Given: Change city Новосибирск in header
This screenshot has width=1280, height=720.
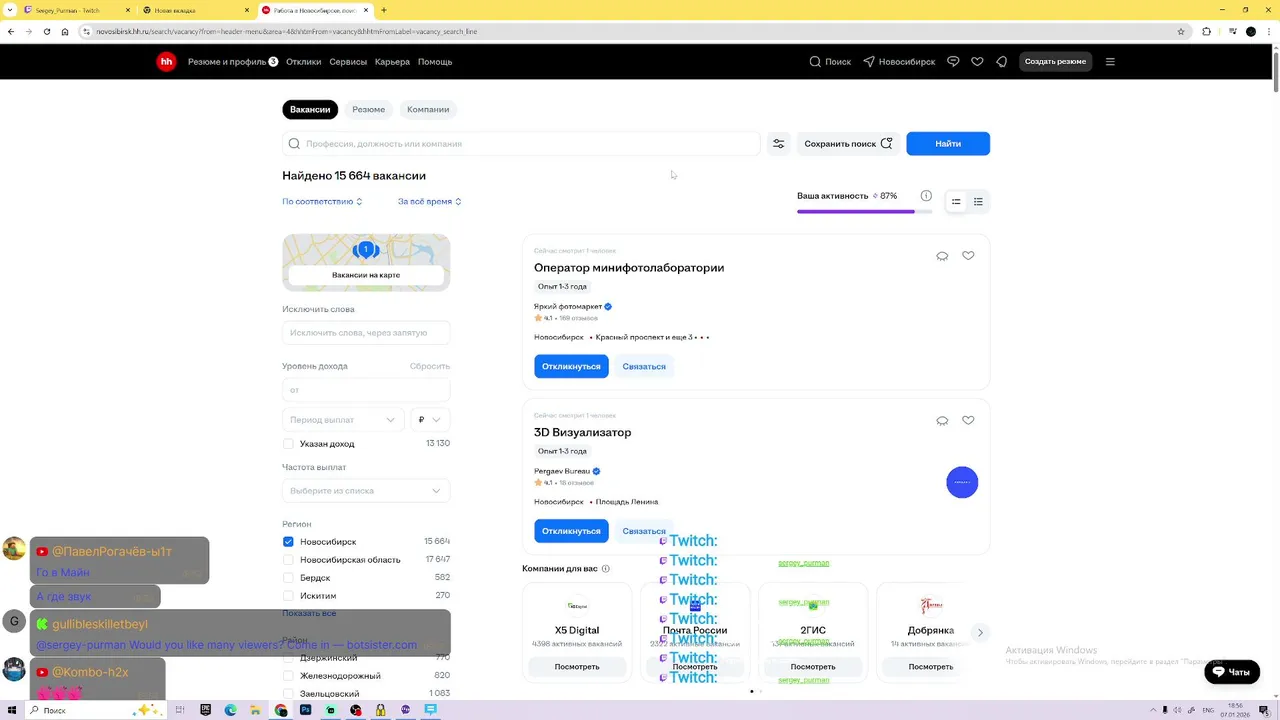Looking at the screenshot, I should coord(899,62).
